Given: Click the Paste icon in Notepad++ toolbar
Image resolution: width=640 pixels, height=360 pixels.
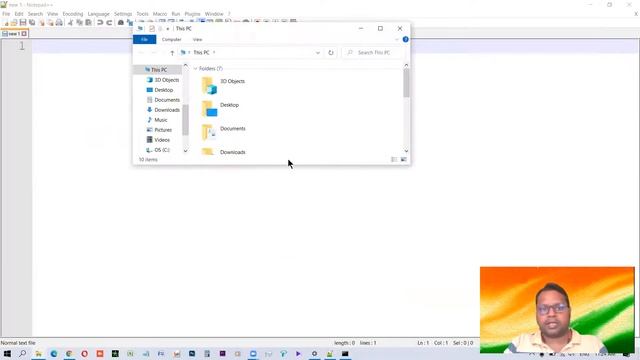Looking at the screenshot, I should coord(88,22).
